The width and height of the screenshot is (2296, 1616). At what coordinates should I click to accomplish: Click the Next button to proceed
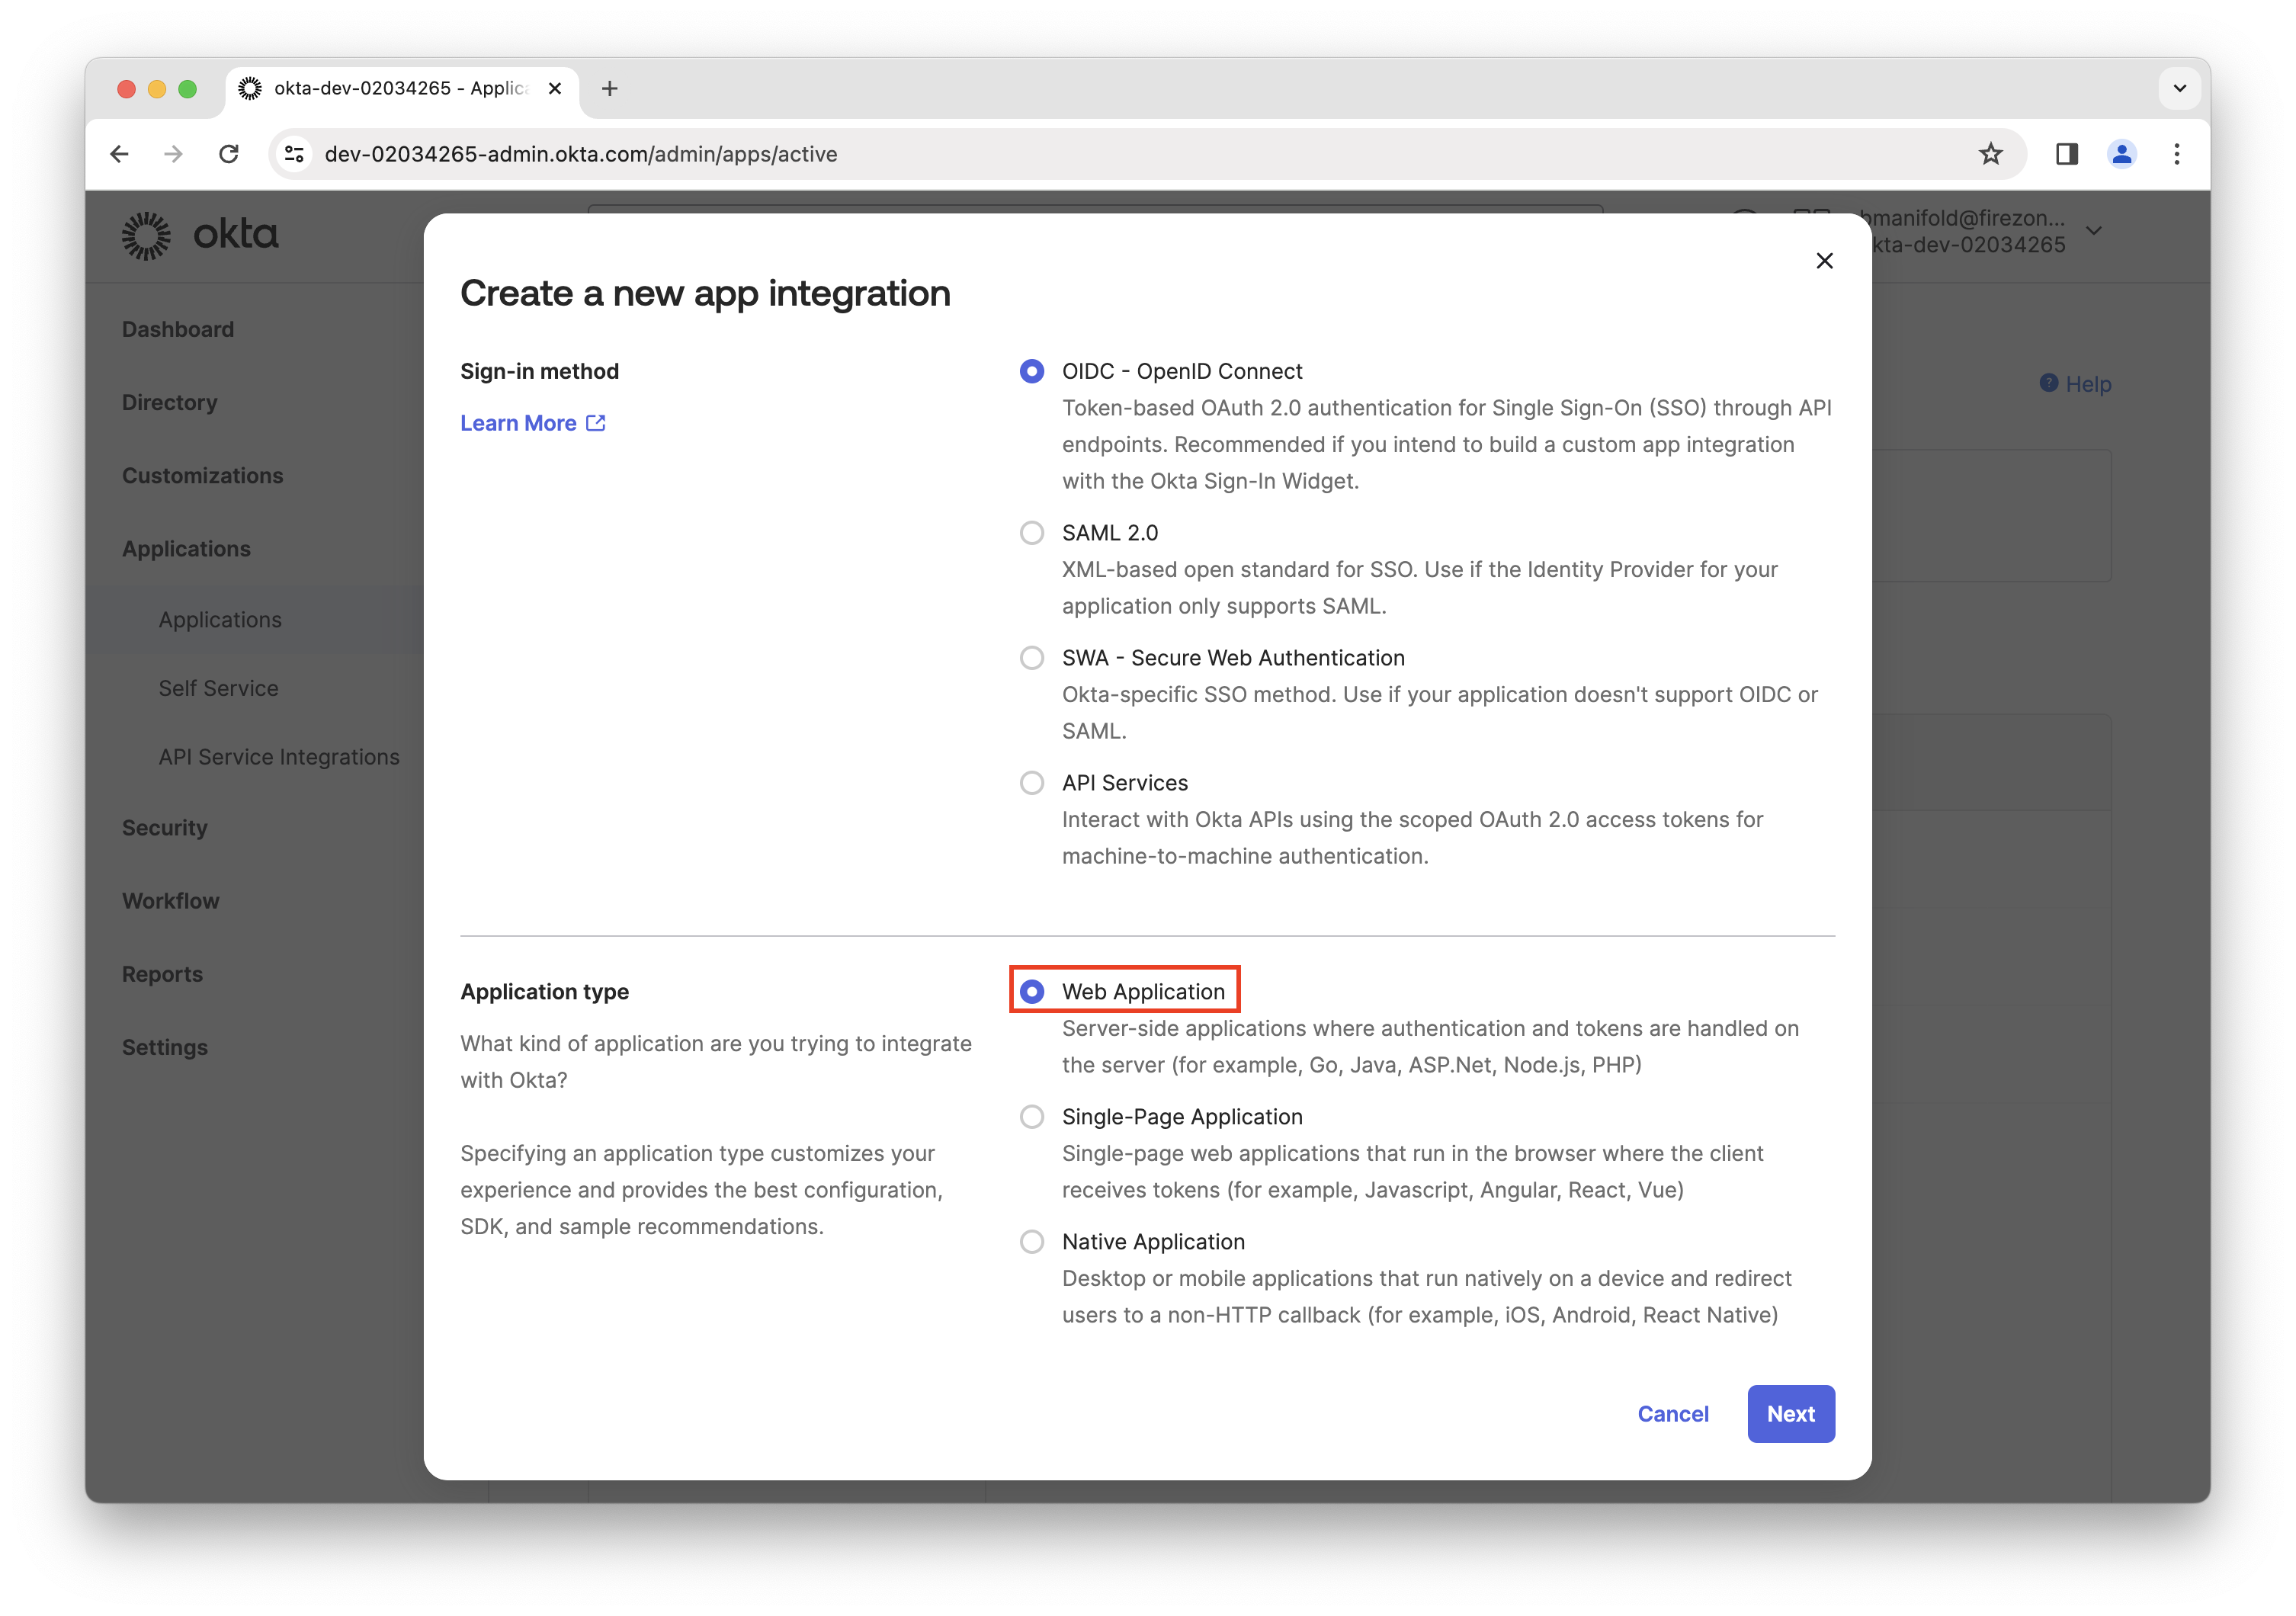(x=1791, y=1413)
